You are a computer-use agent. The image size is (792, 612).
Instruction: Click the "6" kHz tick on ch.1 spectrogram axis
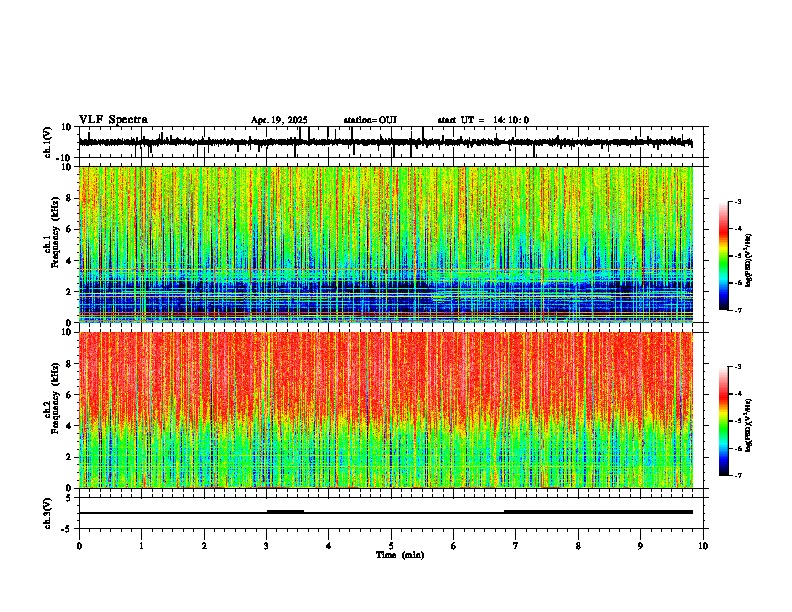tap(69, 229)
